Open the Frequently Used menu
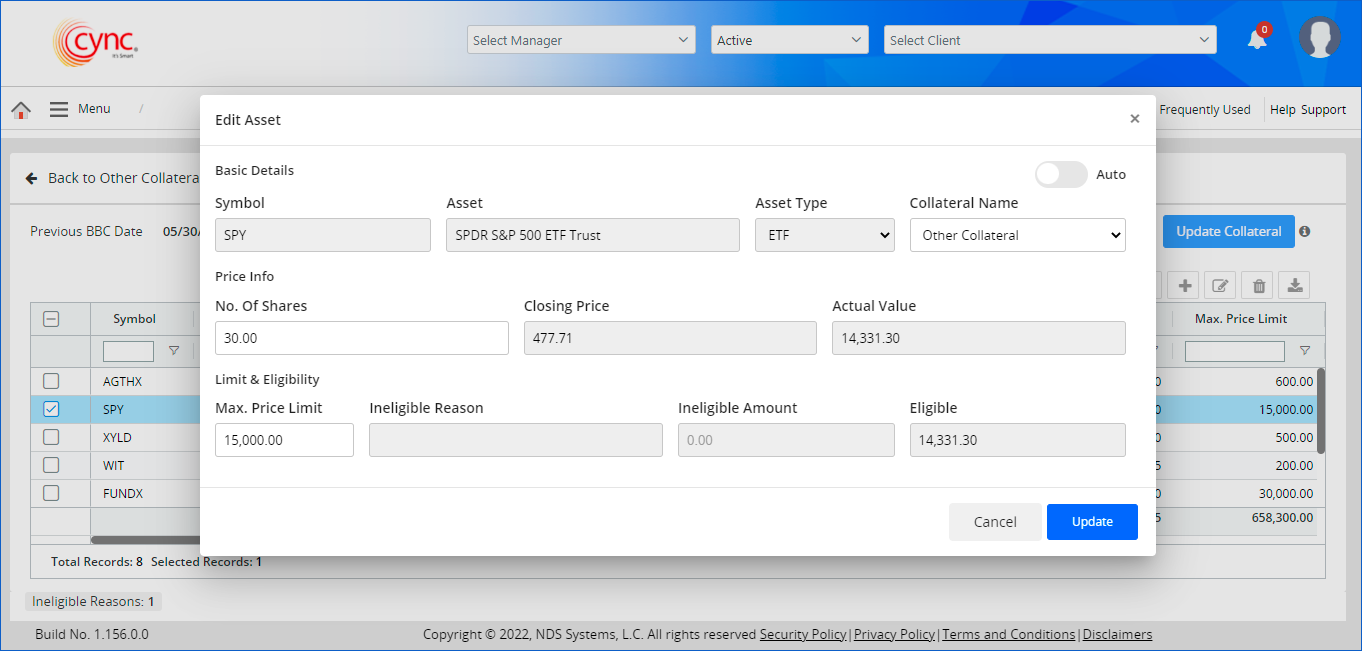 click(x=1204, y=110)
